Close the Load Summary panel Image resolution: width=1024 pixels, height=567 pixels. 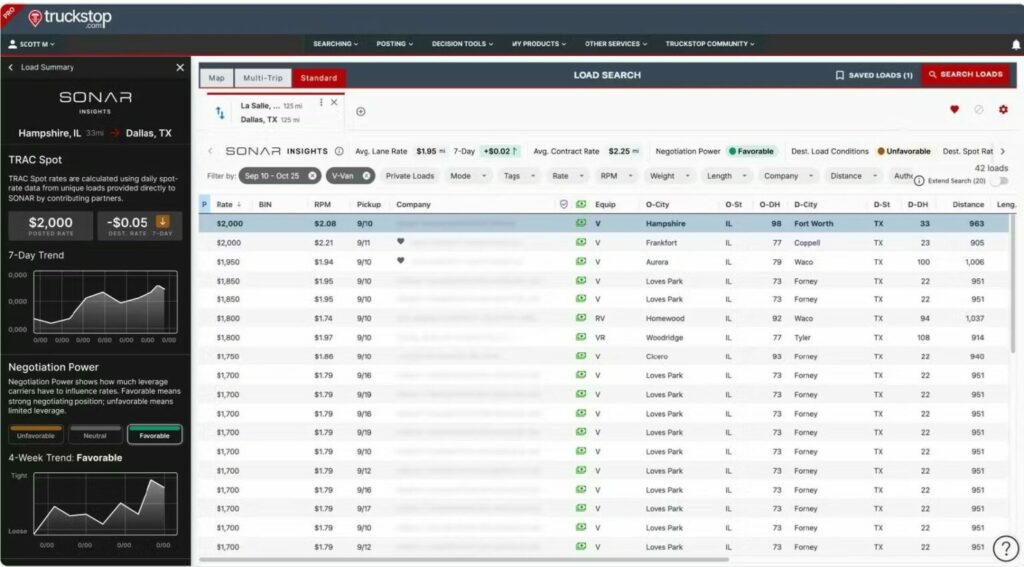pyautogui.click(x=180, y=67)
